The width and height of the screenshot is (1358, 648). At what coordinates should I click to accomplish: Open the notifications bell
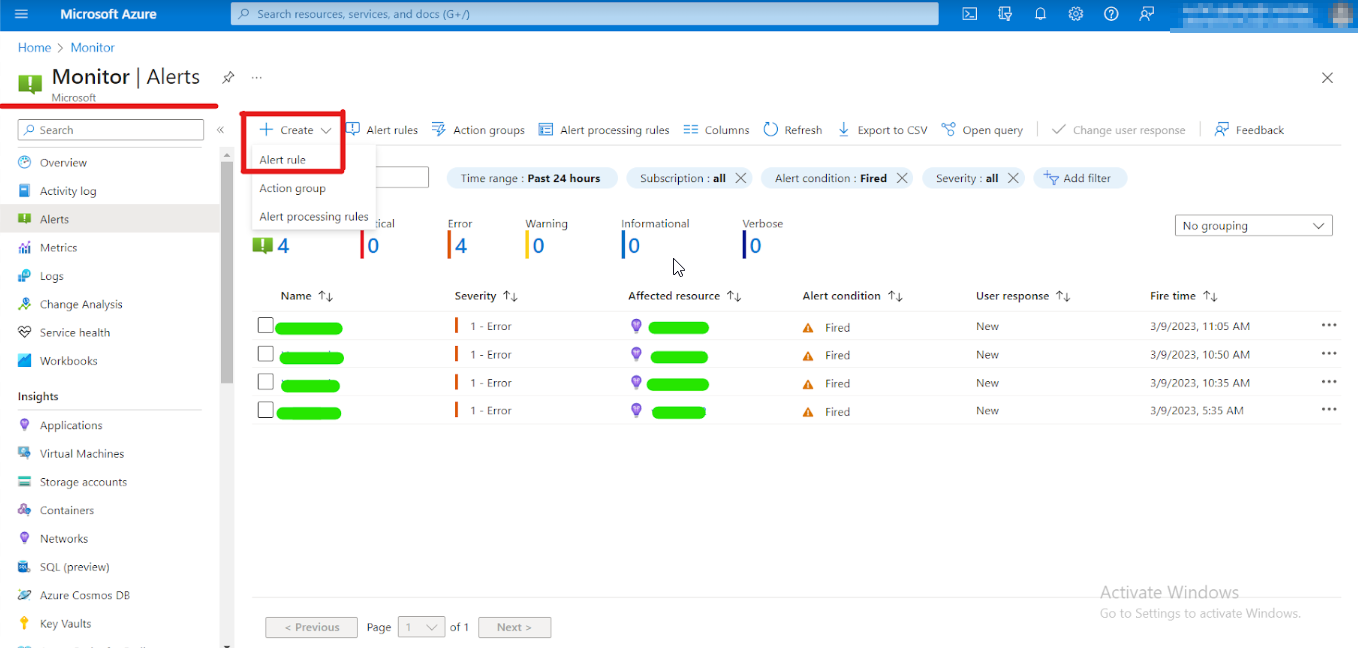pos(1040,14)
